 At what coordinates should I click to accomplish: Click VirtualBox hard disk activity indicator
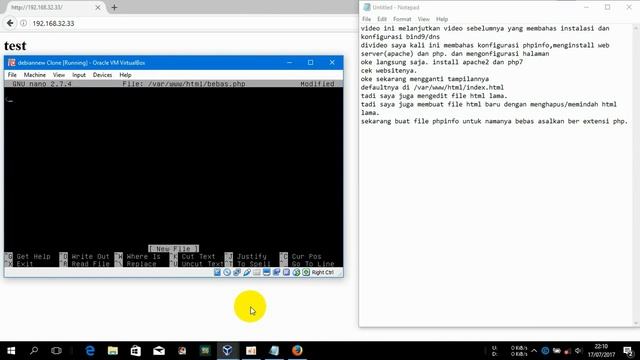pos(217,272)
